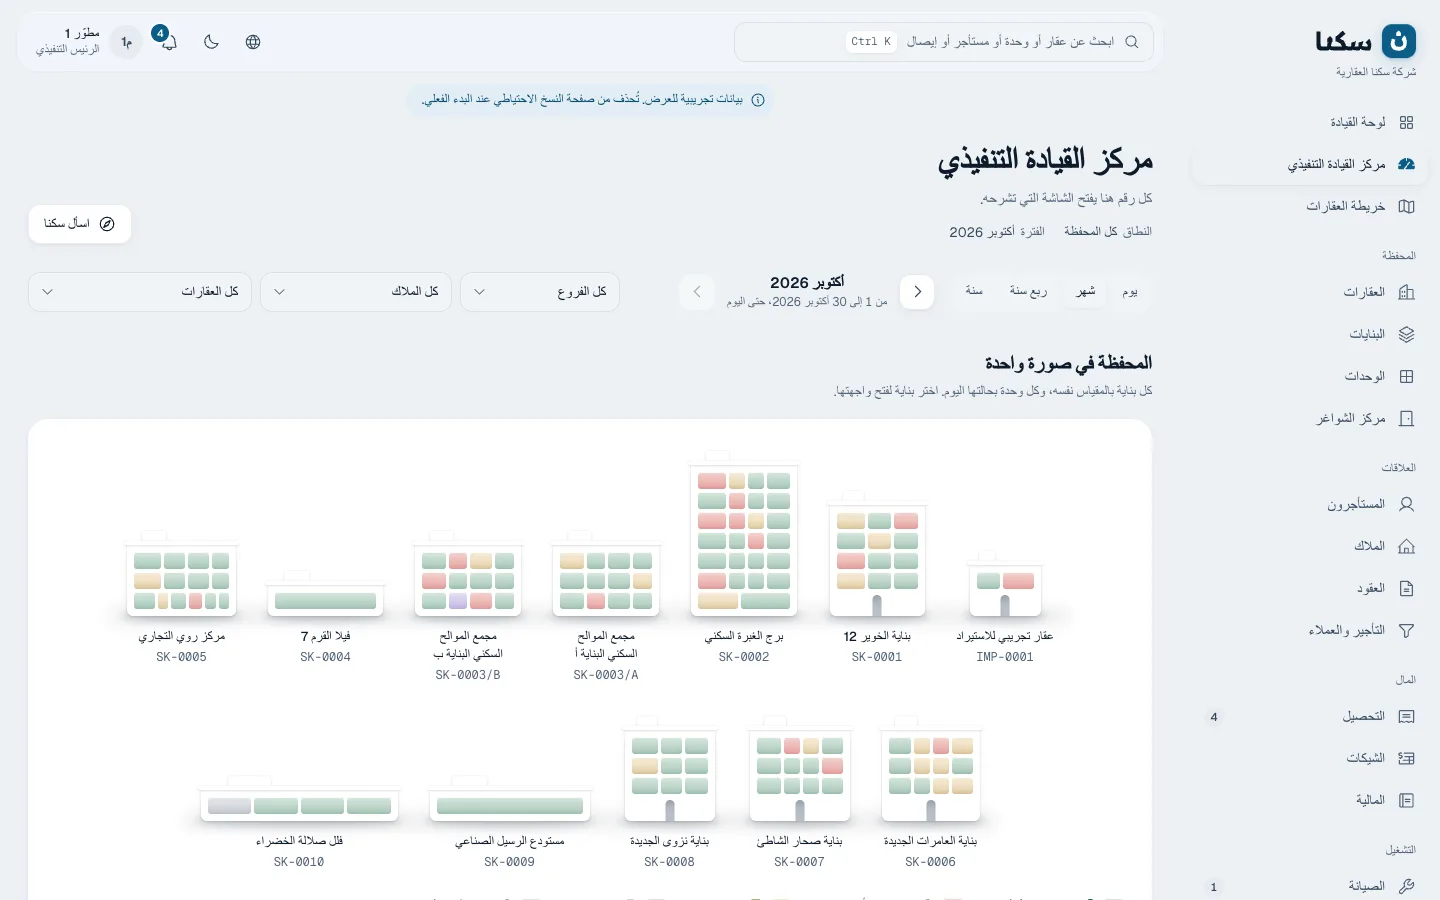This screenshot has width=1440, height=900.
Task: Open التأجير والعملاء sidebar item
Action: pos(1310,630)
